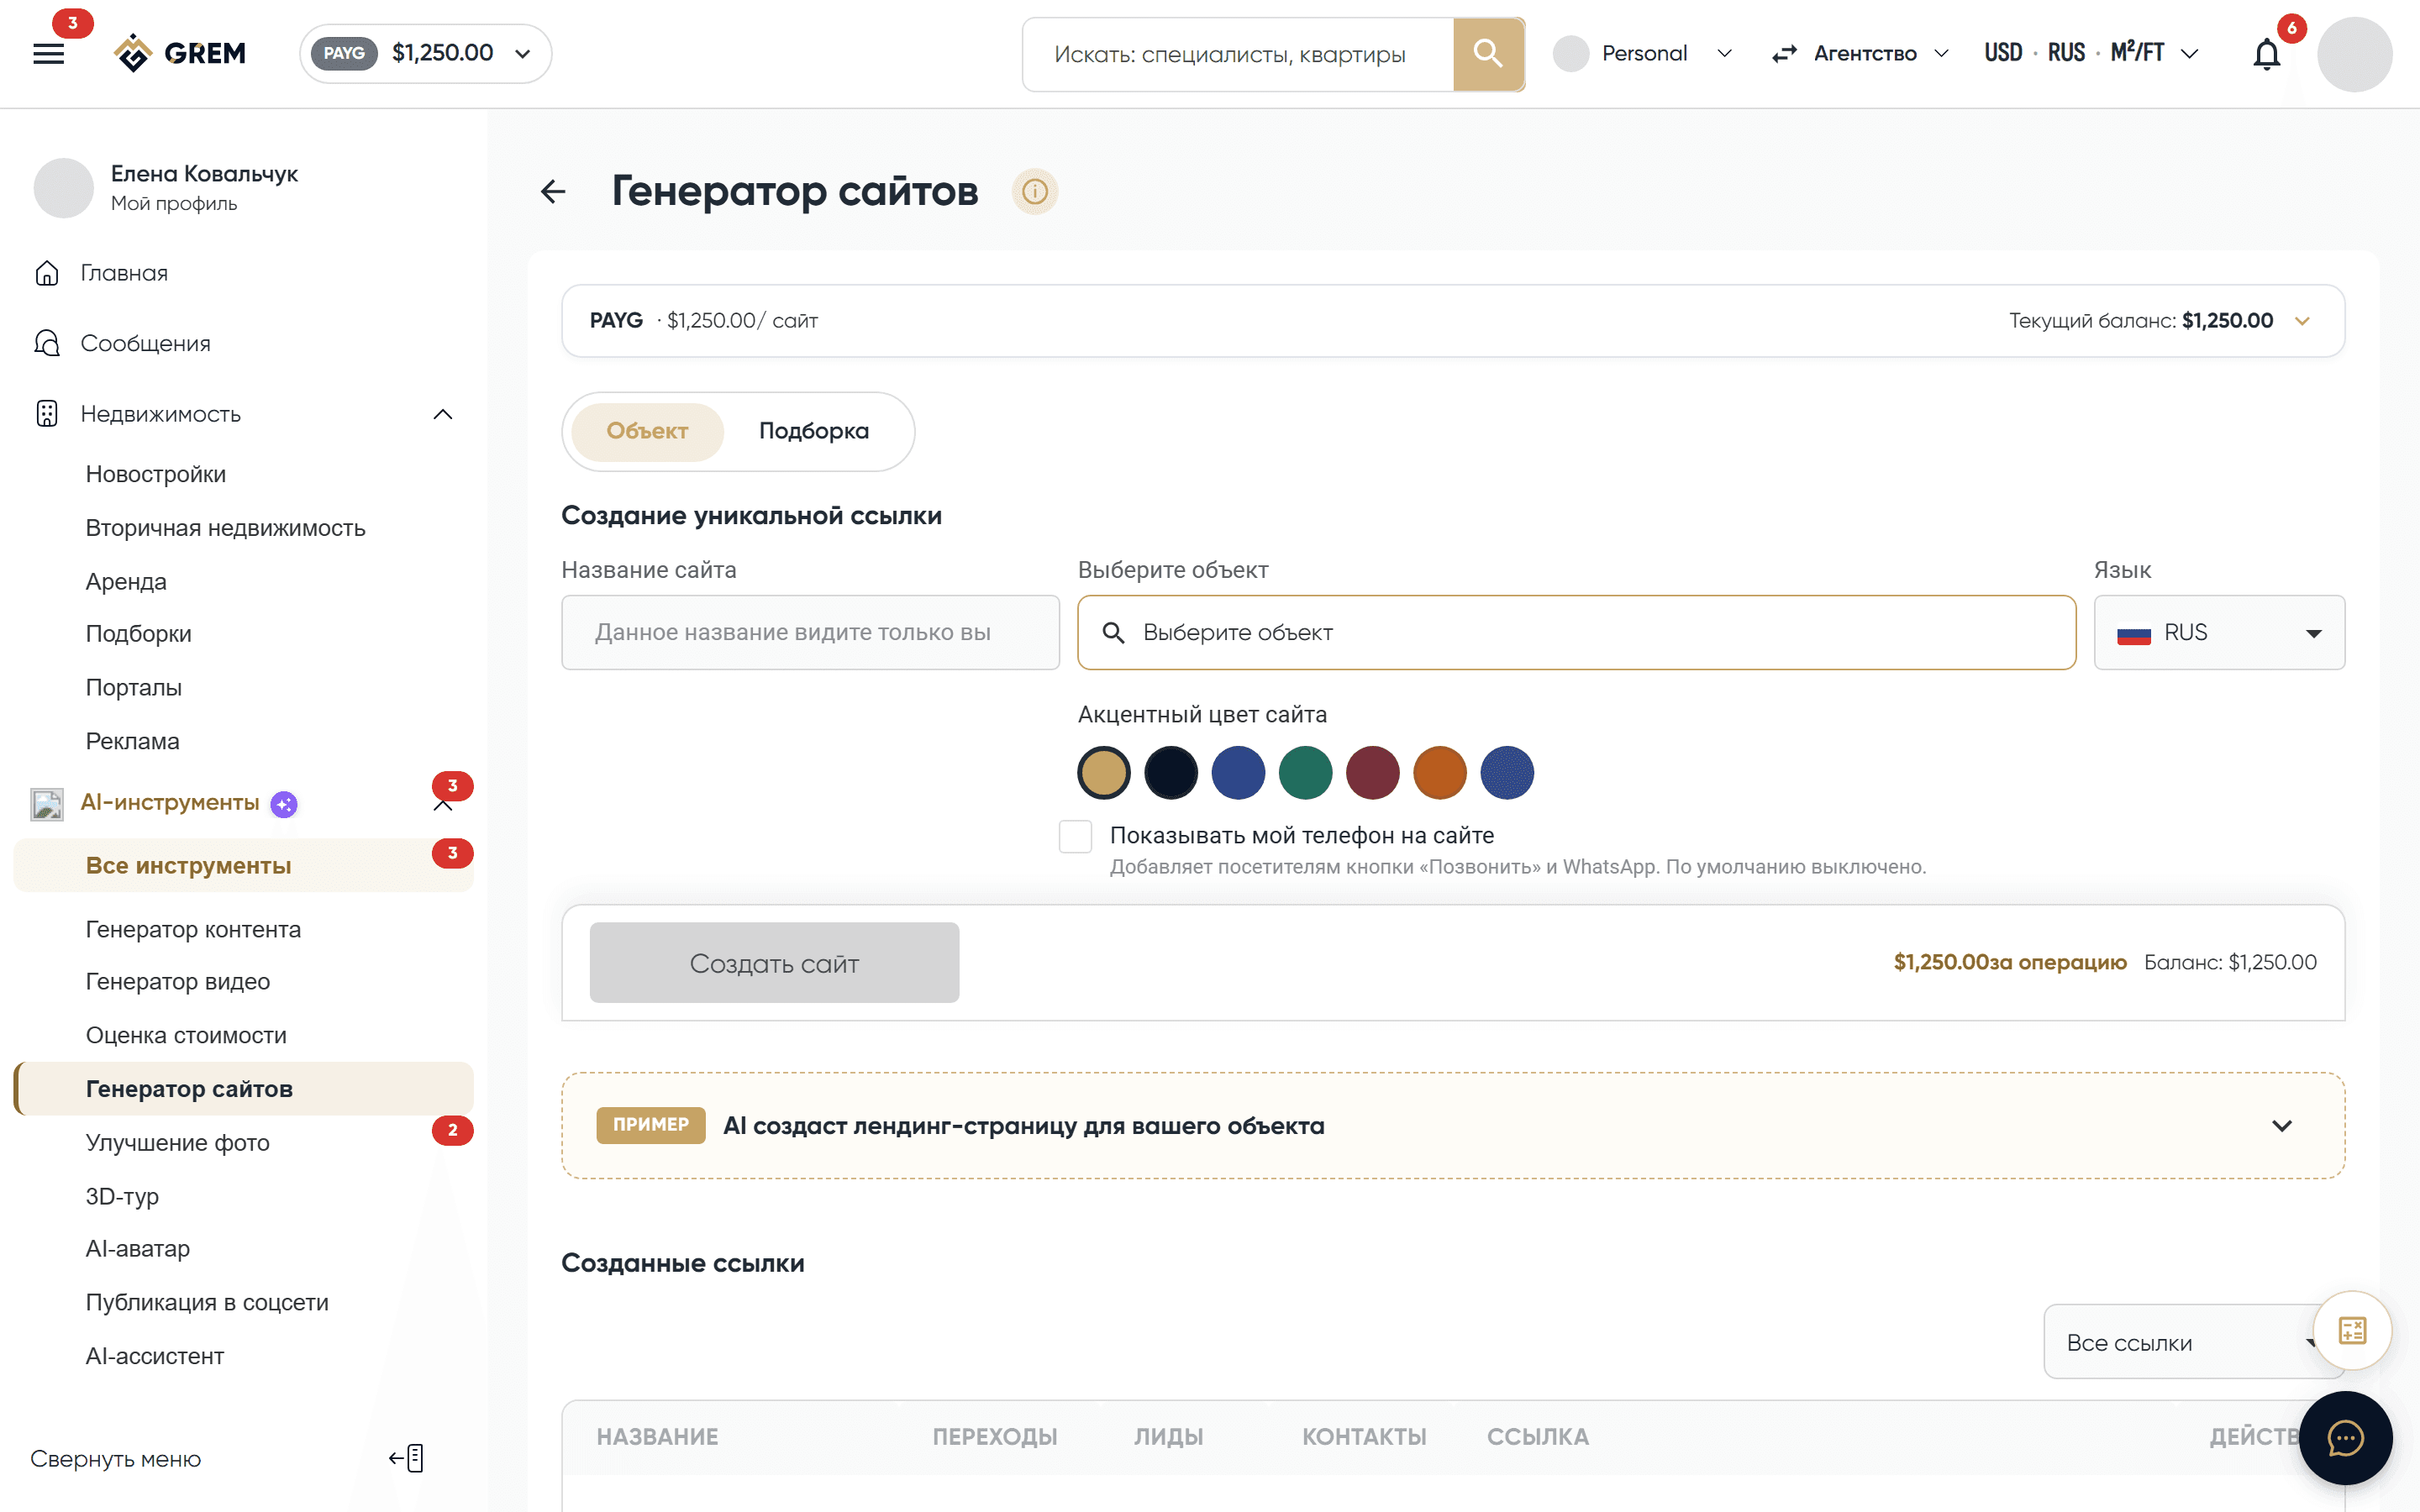Click the Агентство switch arrows icon

pyautogui.click(x=1785, y=54)
